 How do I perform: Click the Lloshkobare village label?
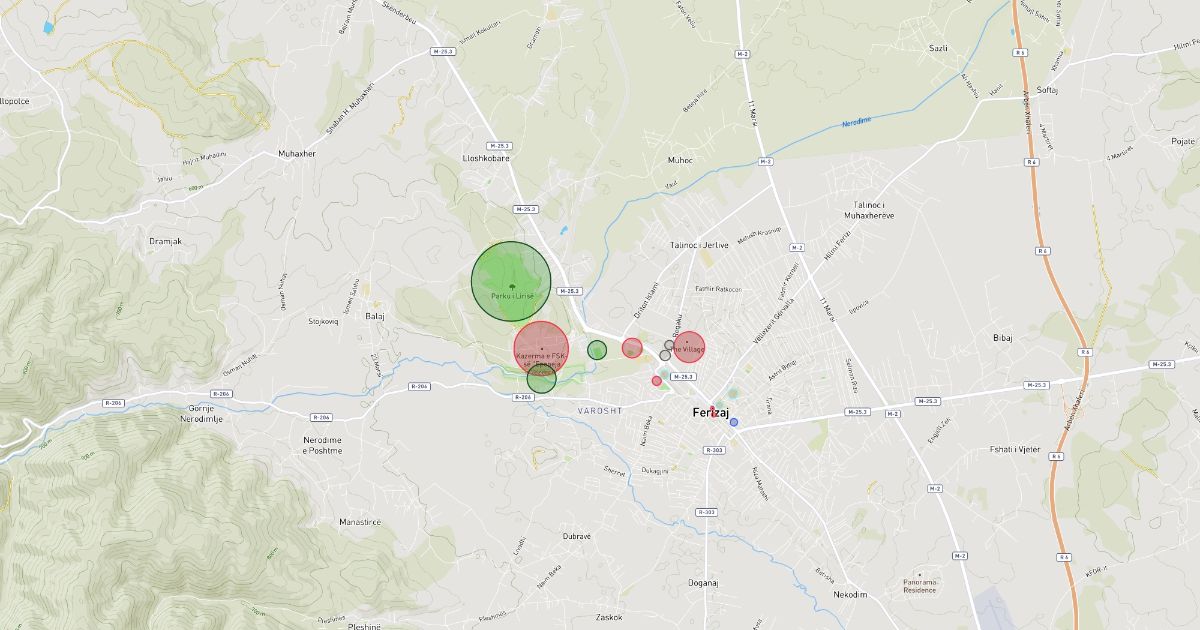[486, 158]
